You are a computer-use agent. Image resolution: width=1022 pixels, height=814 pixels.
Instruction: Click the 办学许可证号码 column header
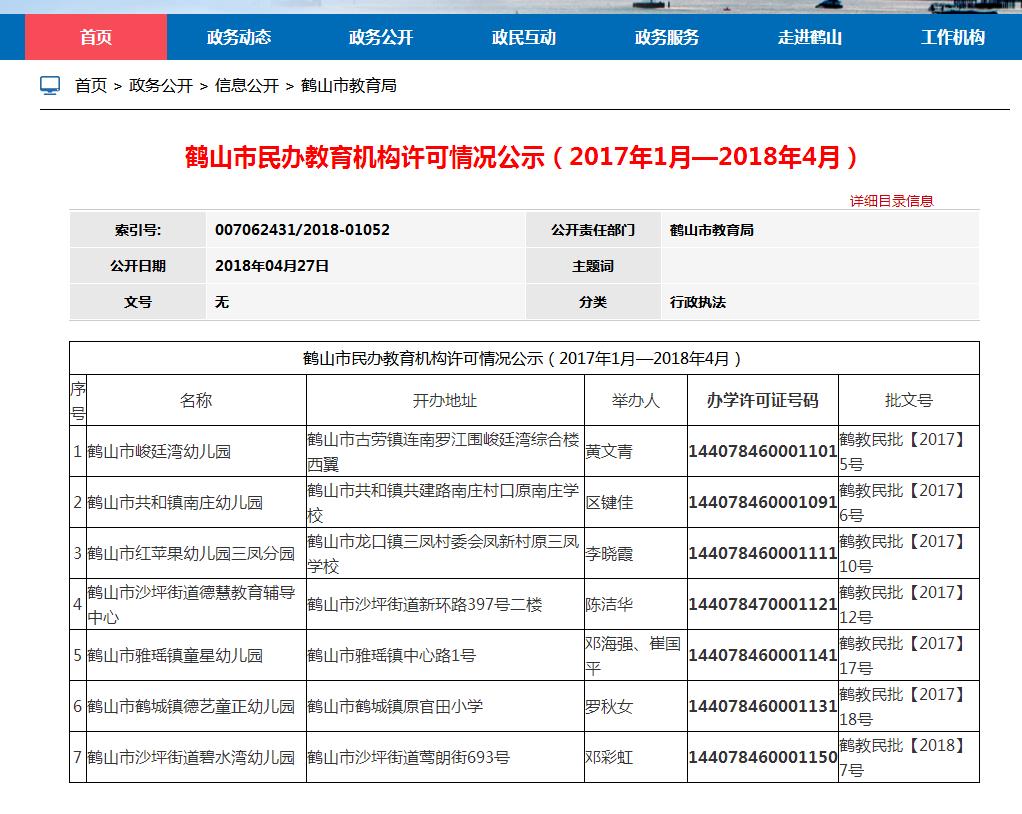pos(762,400)
